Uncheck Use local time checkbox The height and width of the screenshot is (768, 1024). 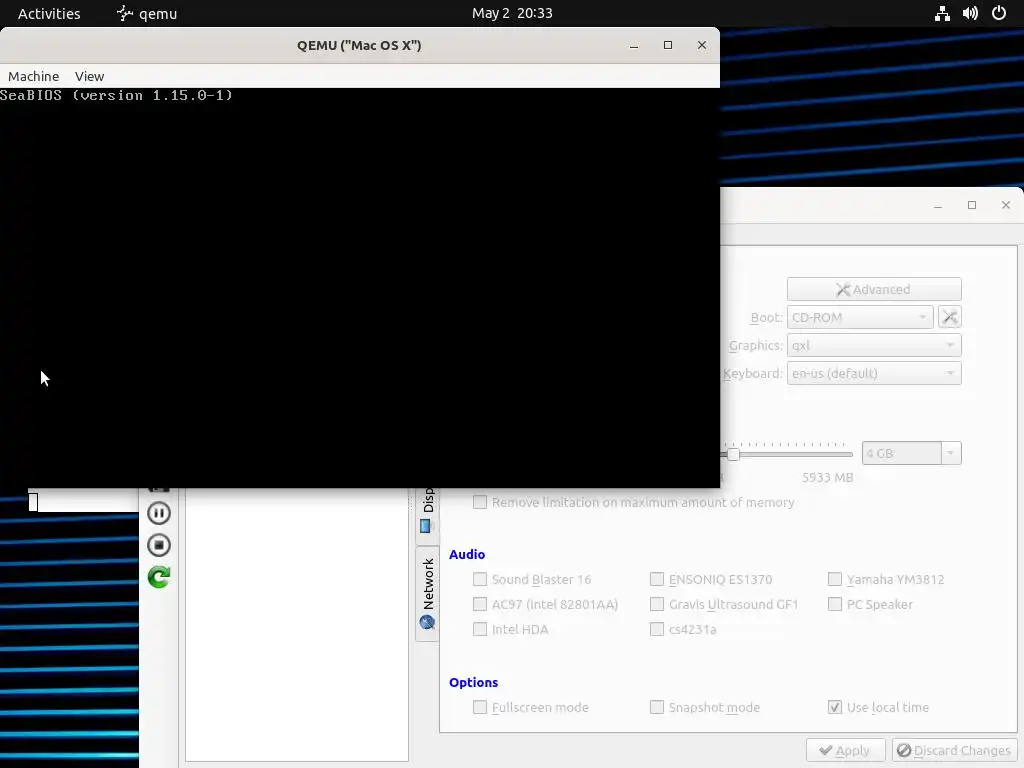pos(835,707)
